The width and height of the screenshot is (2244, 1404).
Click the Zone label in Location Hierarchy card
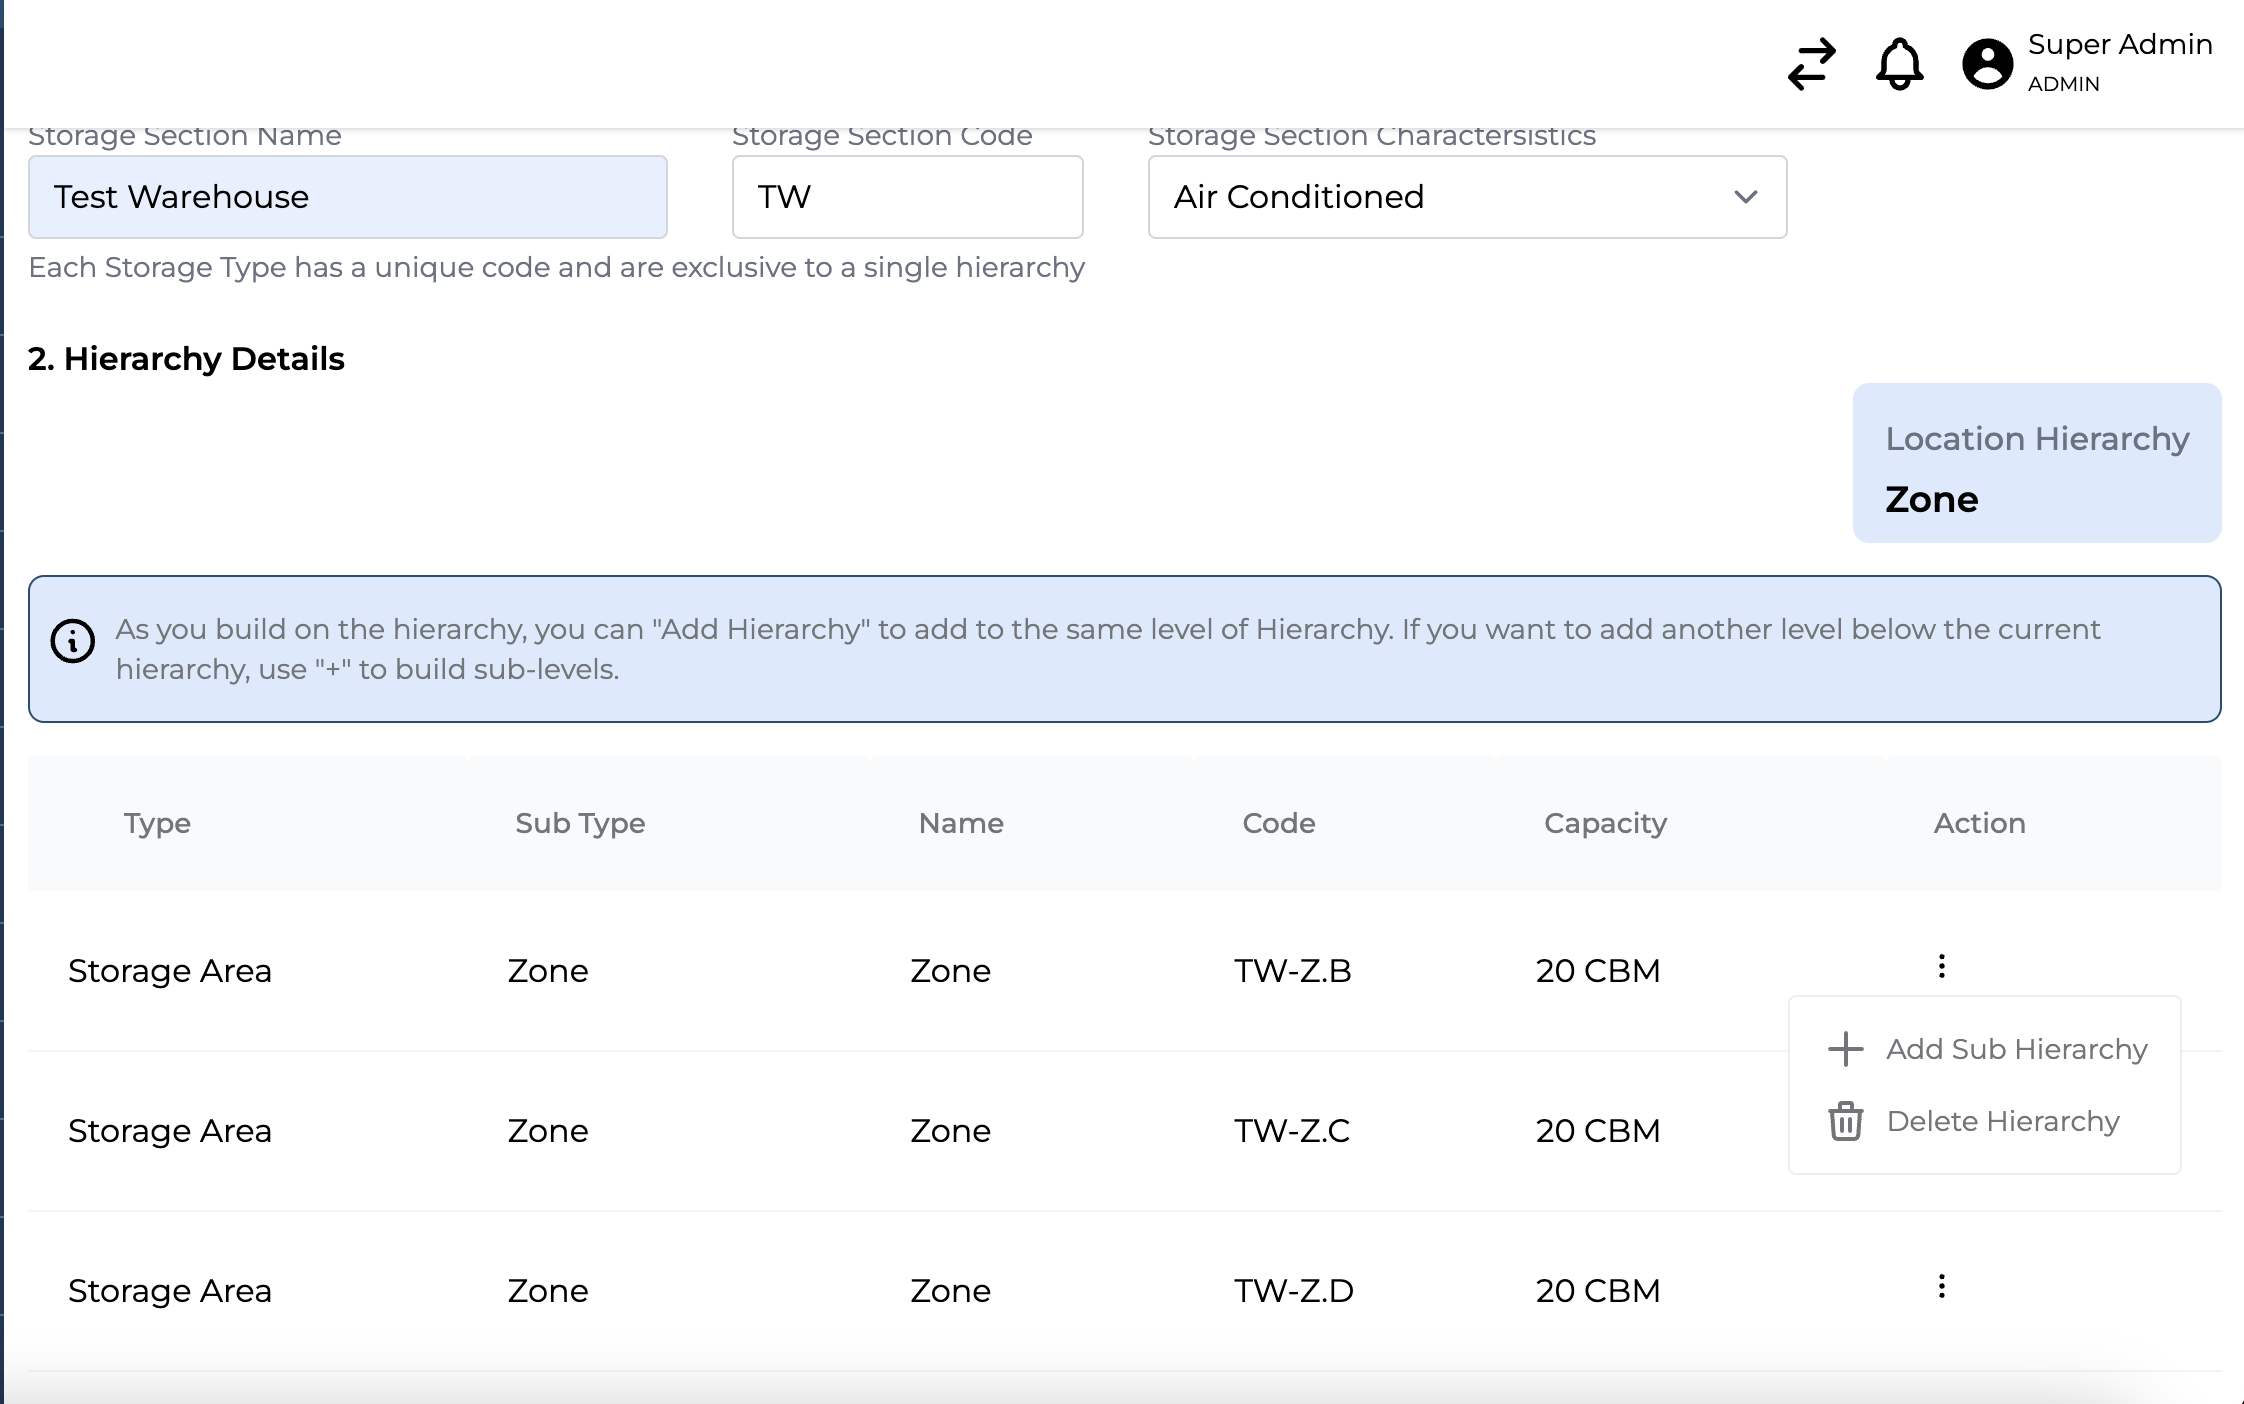pyautogui.click(x=1934, y=498)
